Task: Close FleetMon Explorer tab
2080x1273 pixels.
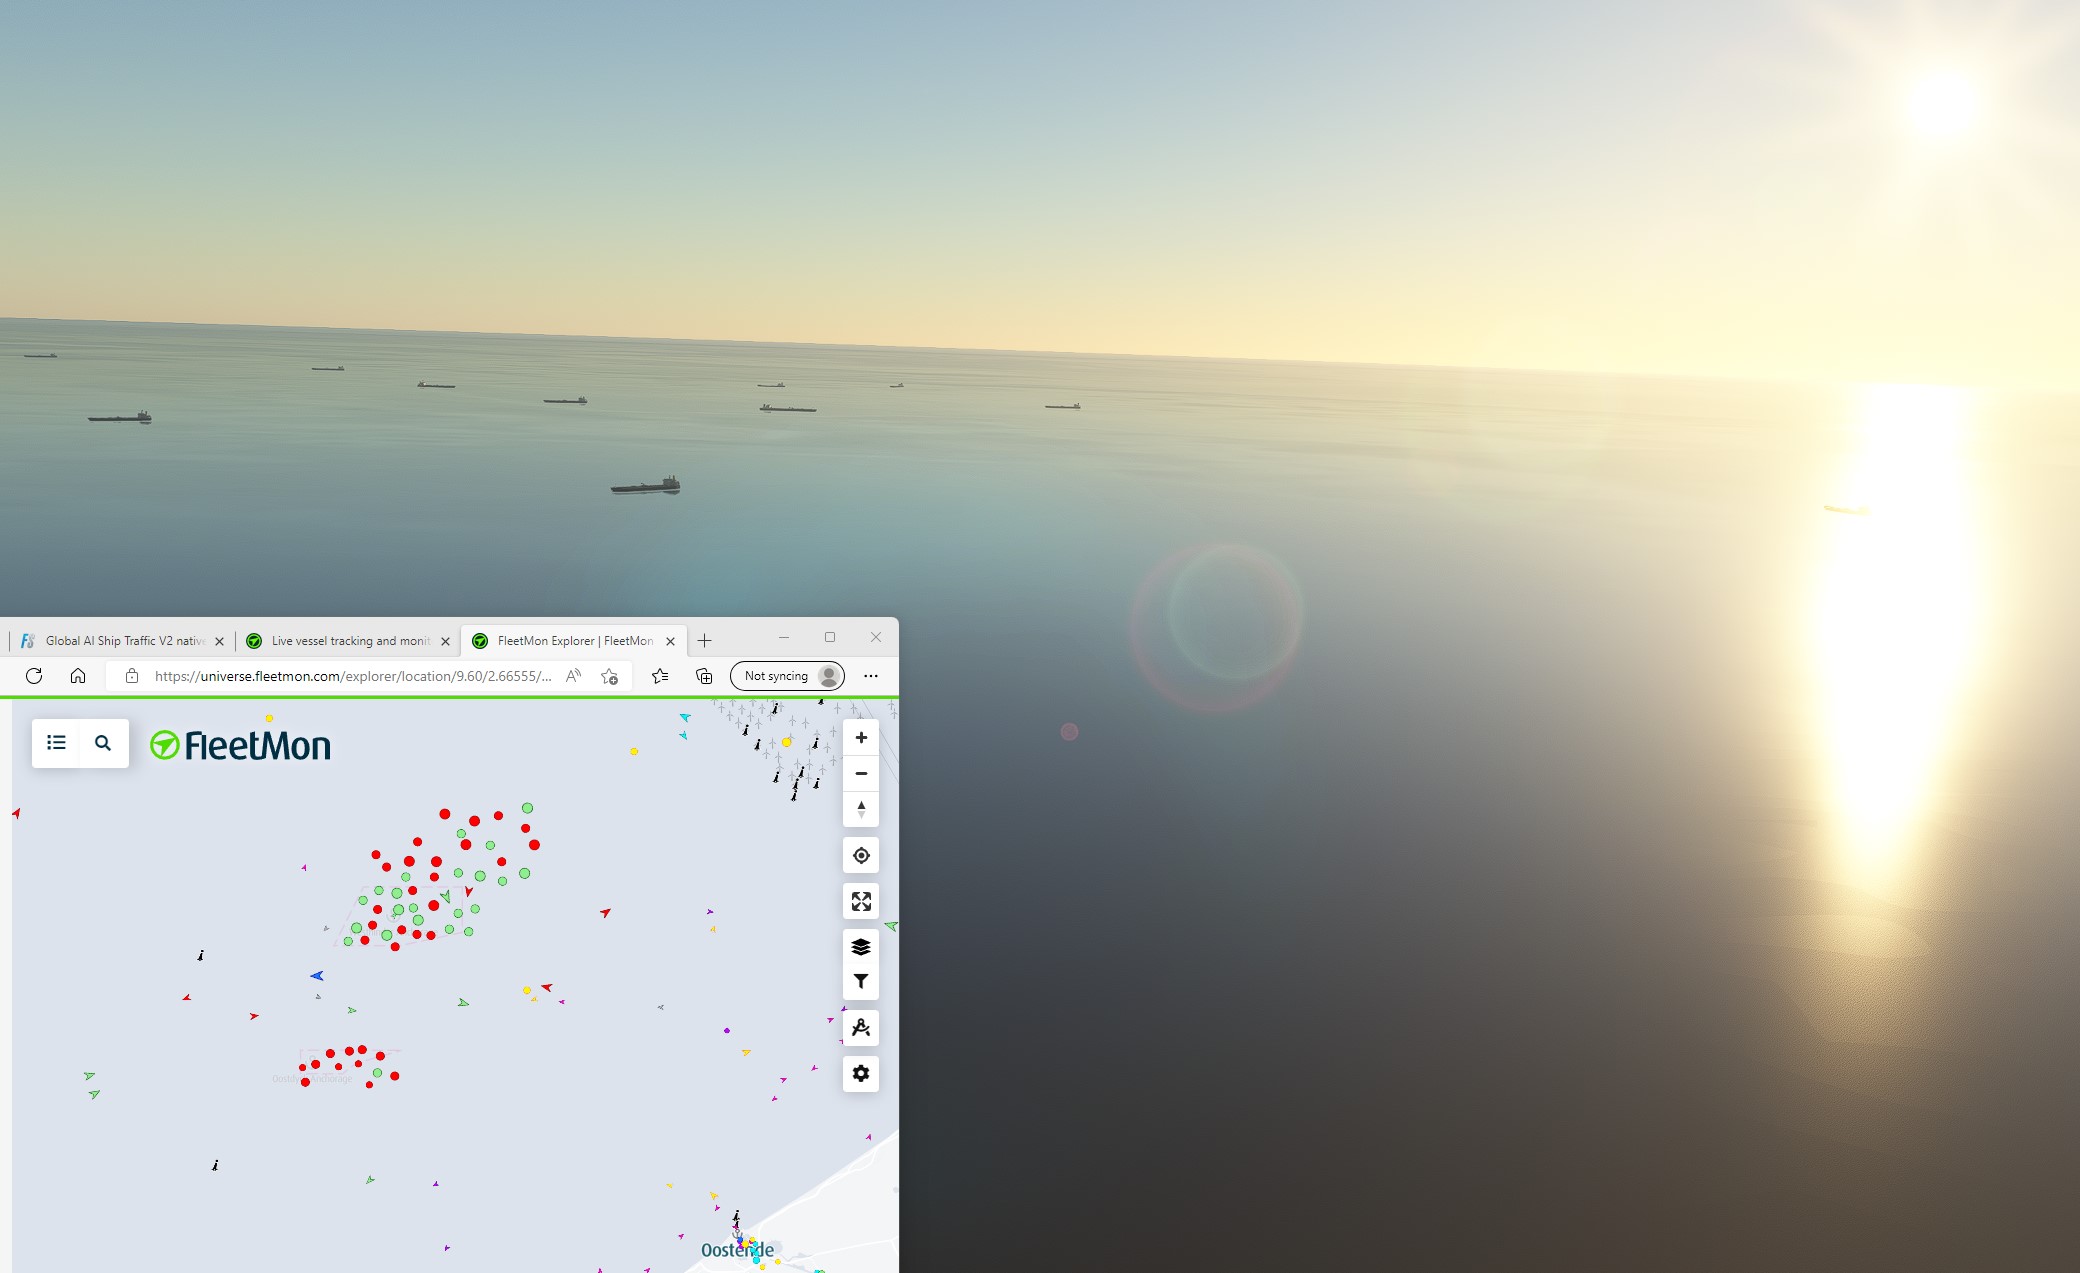Action: (671, 642)
